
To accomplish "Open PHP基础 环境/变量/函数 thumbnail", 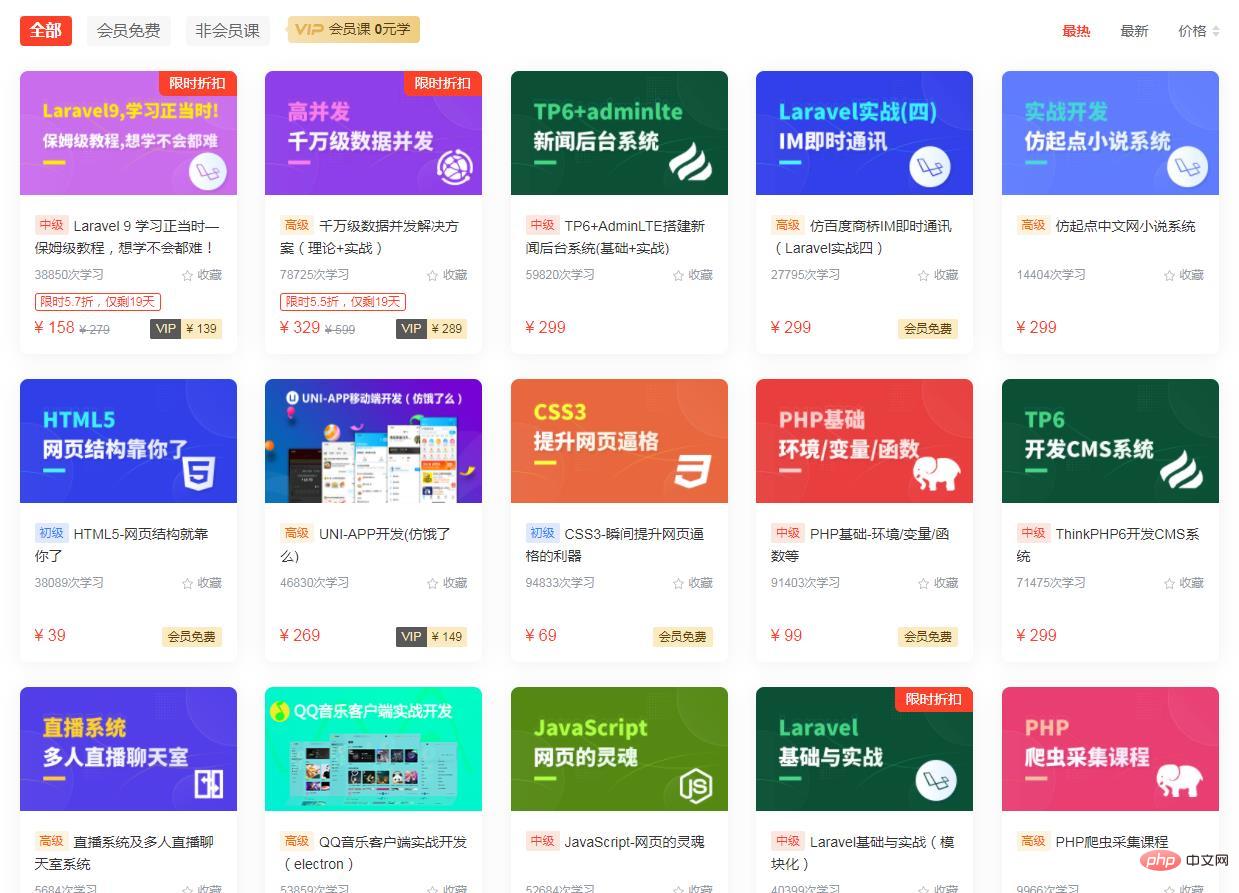I will [864, 441].
